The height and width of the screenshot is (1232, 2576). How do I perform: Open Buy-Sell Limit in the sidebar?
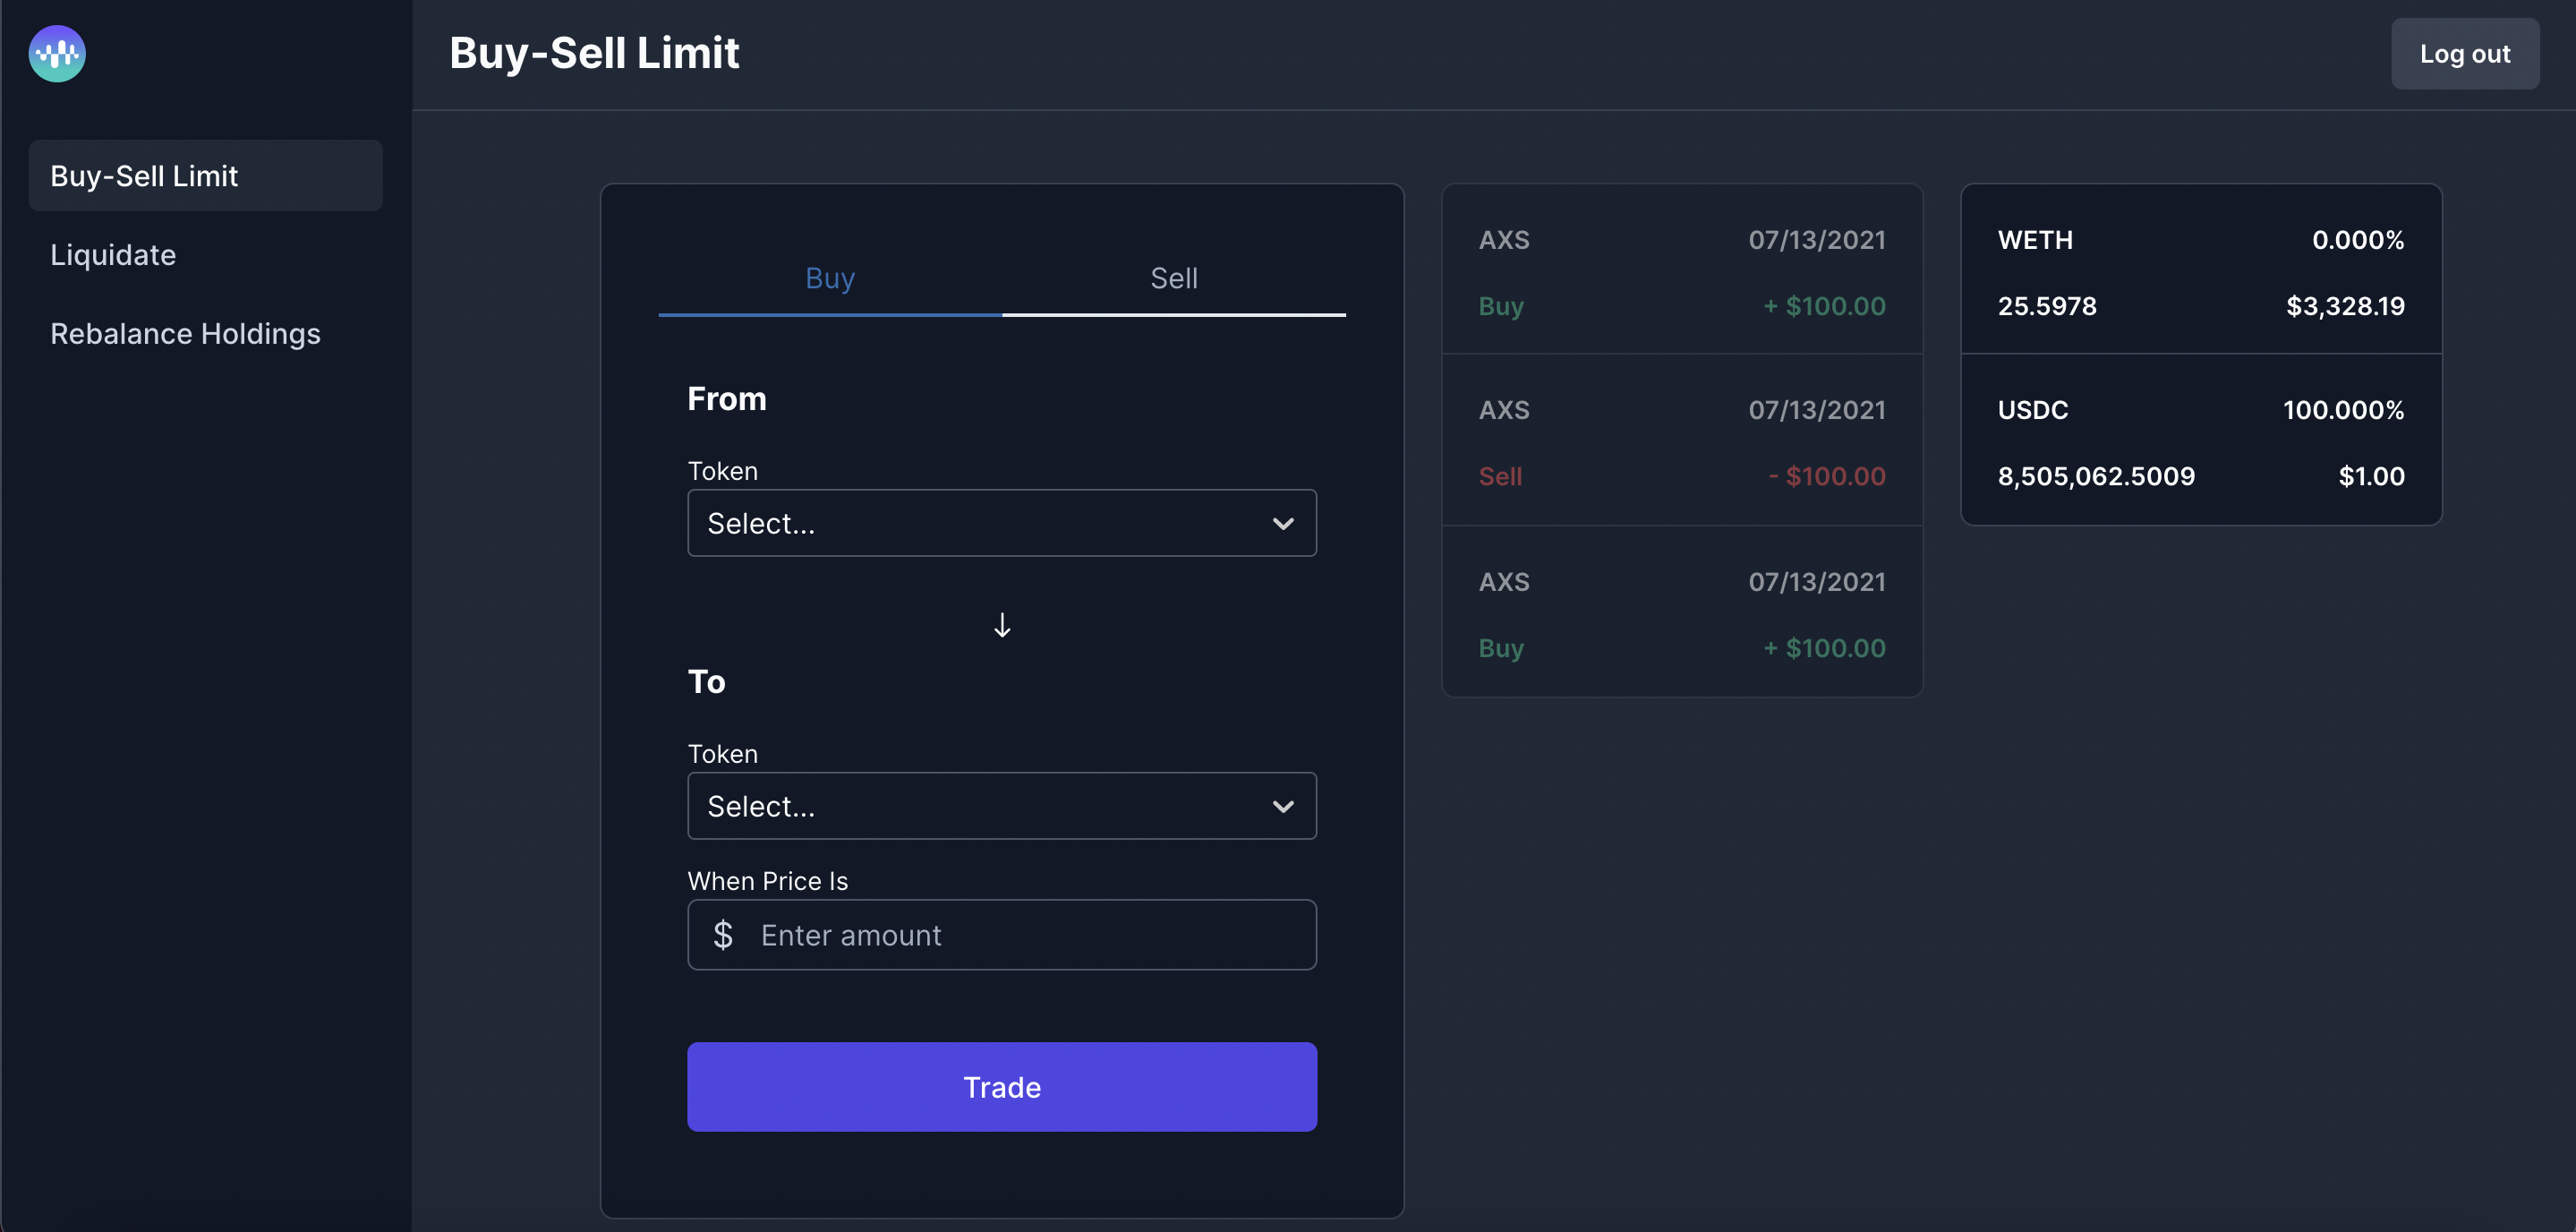tap(205, 176)
